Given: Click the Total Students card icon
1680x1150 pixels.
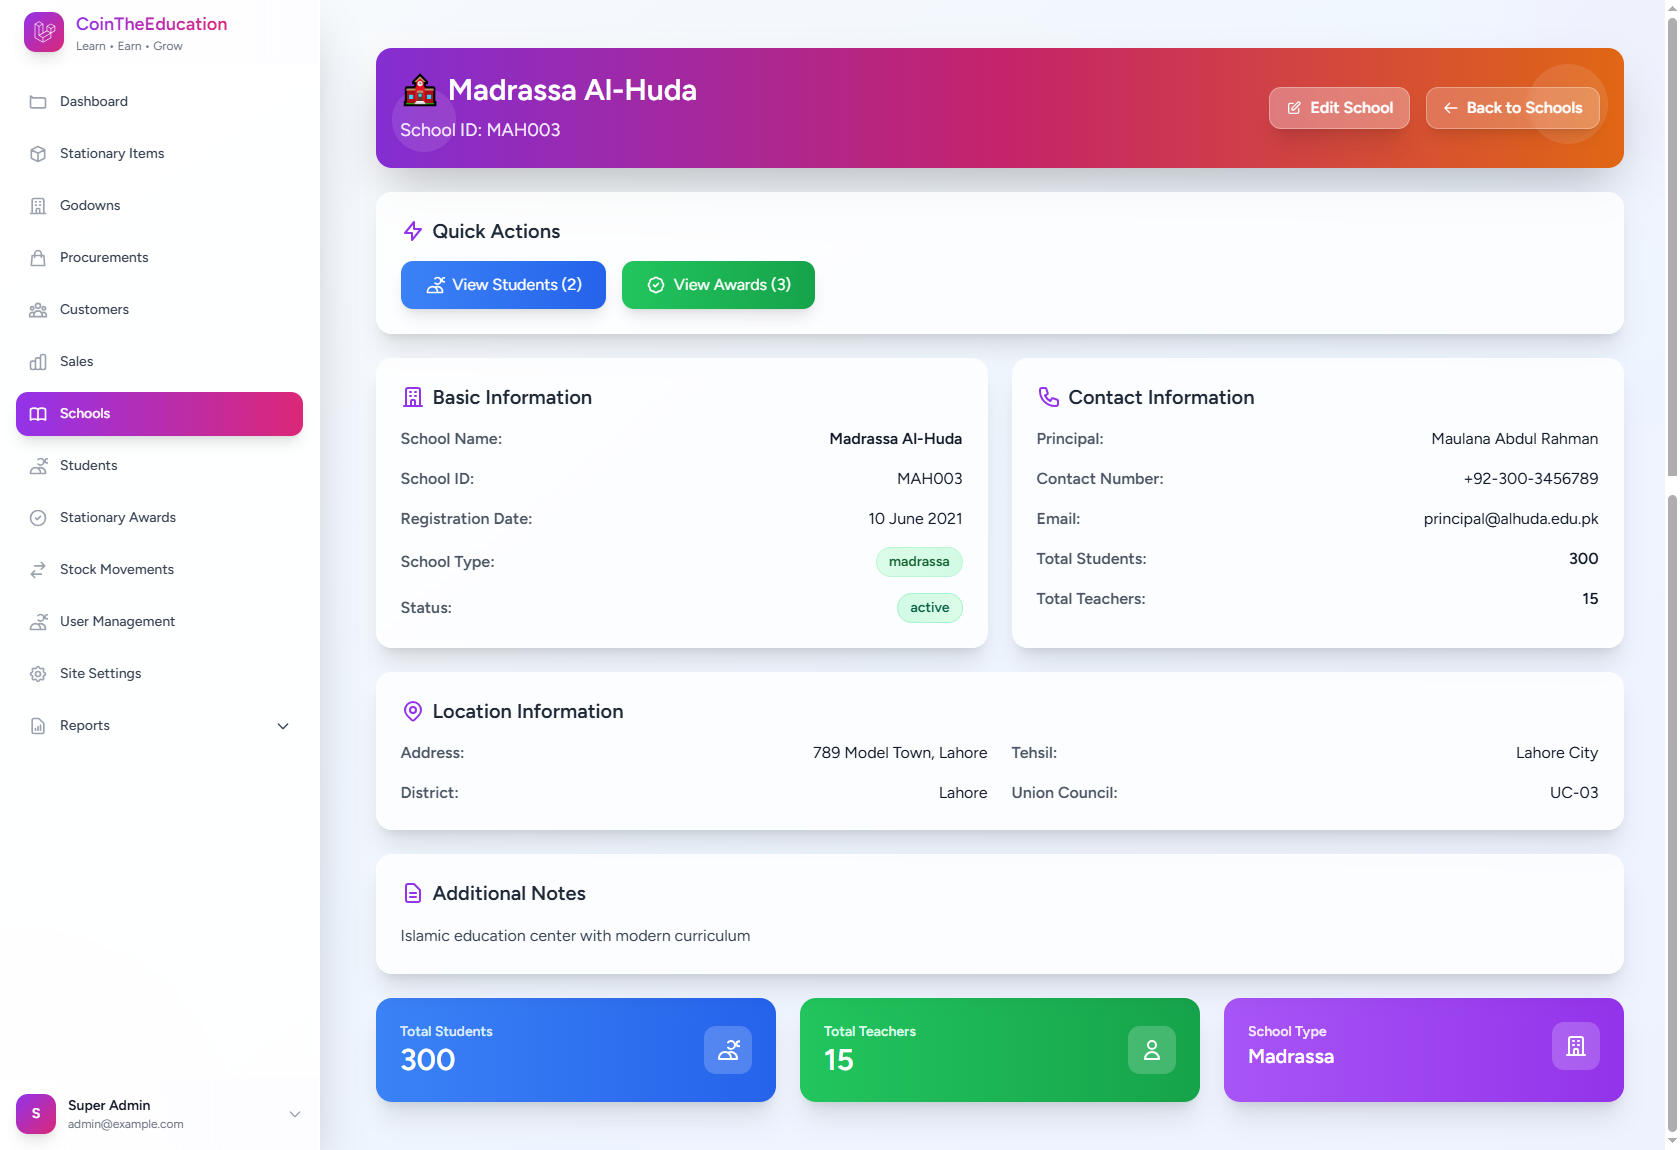Looking at the screenshot, I should [x=727, y=1050].
